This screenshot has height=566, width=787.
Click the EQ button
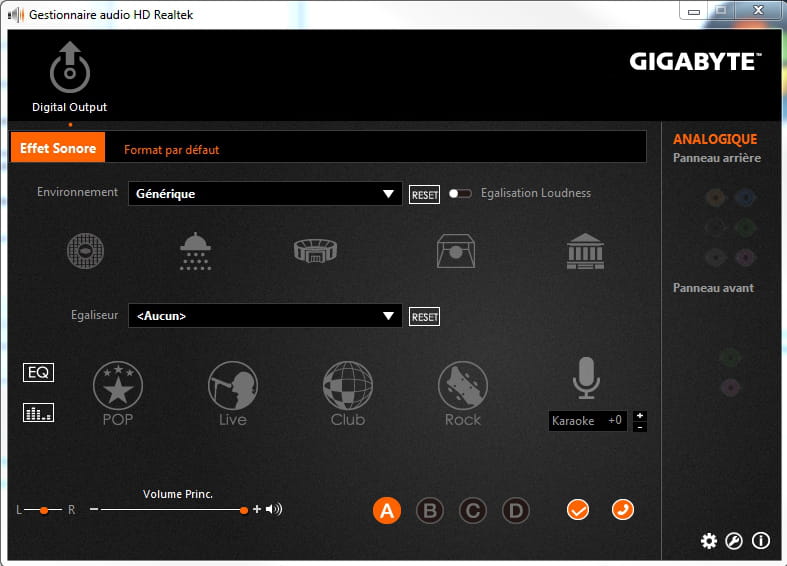coord(38,372)
